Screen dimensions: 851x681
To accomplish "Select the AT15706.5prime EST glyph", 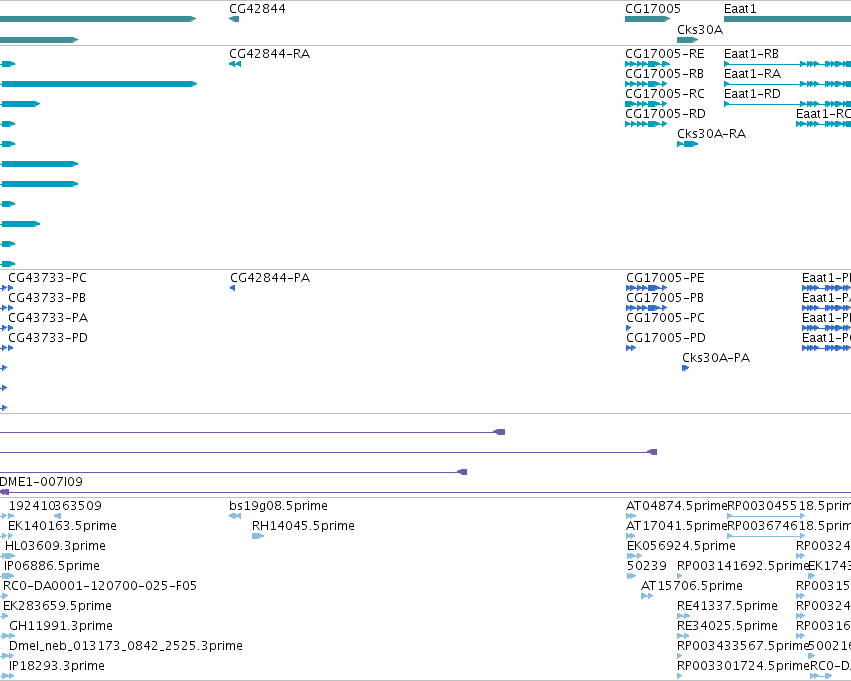I will tap(647, 596).
